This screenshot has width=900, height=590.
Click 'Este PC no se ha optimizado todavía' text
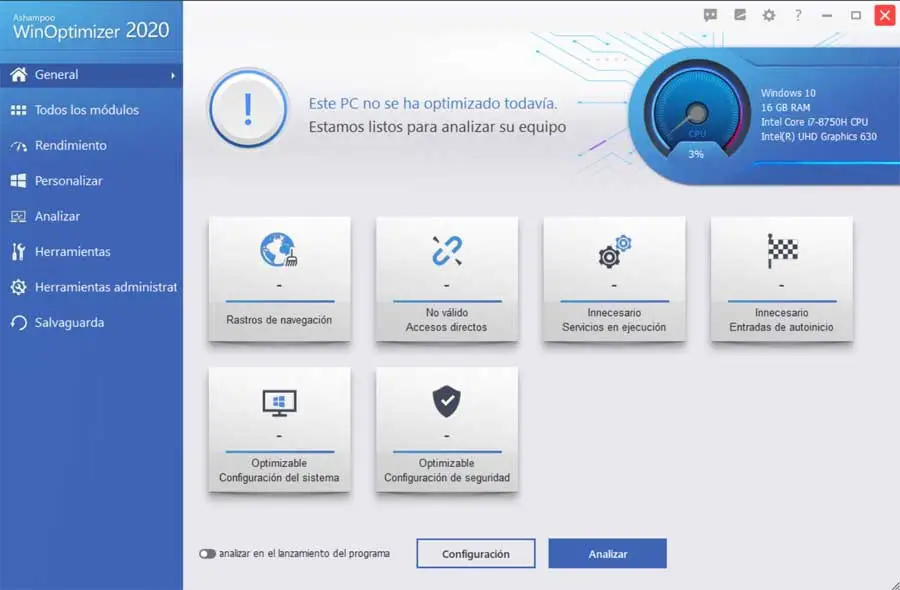(x=433, y=104)
